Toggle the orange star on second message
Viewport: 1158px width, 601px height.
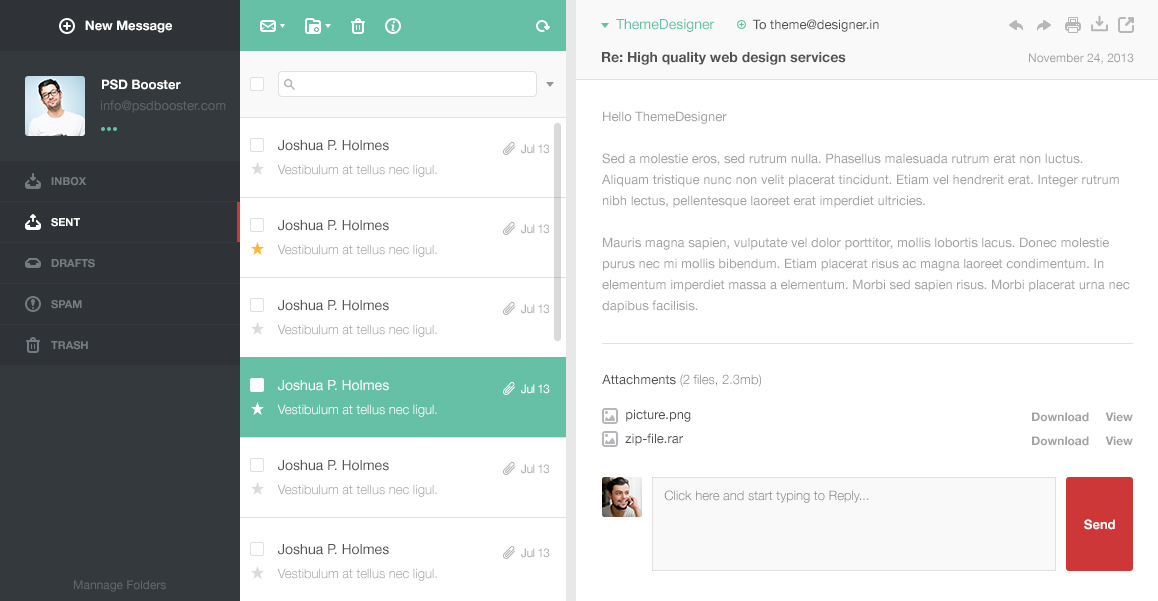click(257, 249)
